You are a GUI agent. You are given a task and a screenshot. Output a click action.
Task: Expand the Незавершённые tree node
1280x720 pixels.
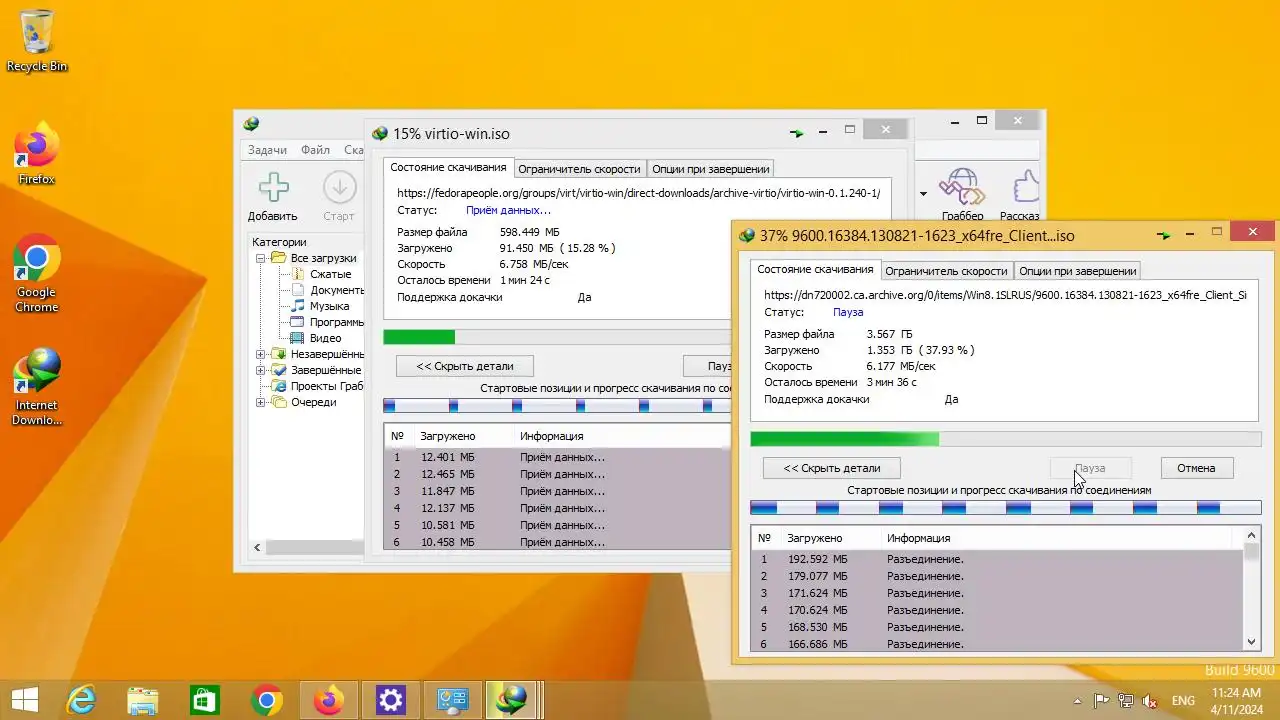coord(261,354)
